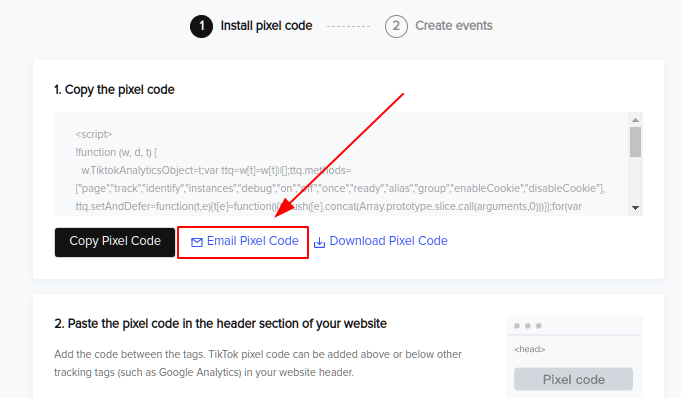Viewport: 681px width, 398px height.
Task: Click the code box scrollbar thumb
Action: pos(635,142)
